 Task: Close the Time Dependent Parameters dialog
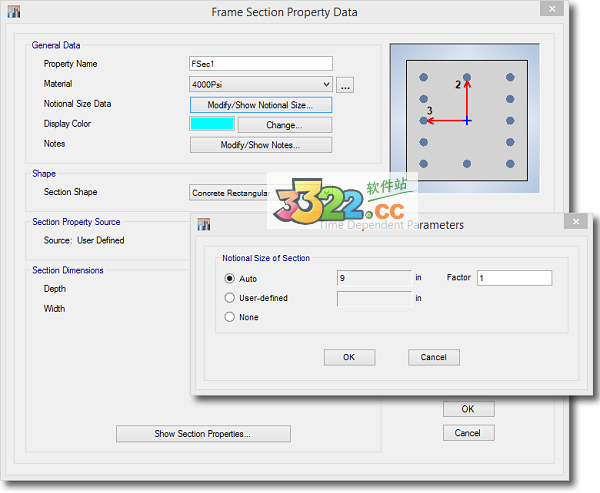tap(575, 223)
